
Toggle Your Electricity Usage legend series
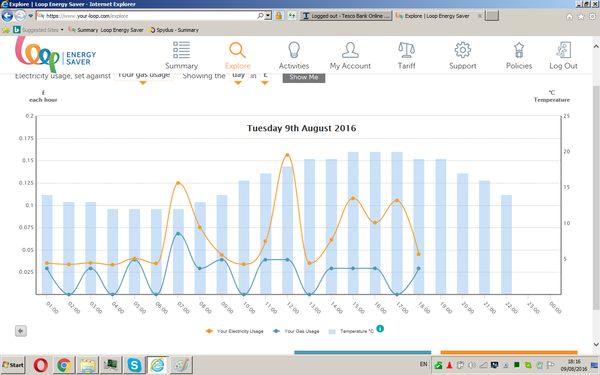(x=234, y=331)
